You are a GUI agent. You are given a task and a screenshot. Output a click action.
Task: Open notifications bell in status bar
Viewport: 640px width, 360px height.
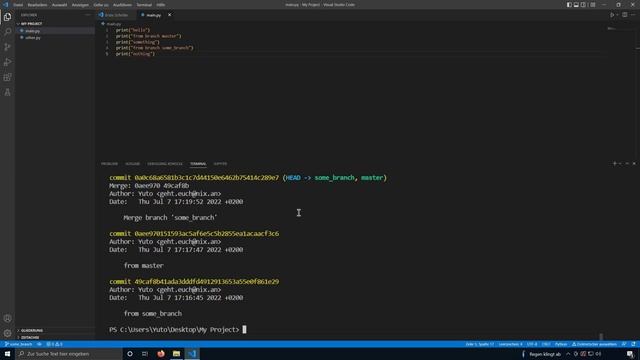click(x=633, y=344)
